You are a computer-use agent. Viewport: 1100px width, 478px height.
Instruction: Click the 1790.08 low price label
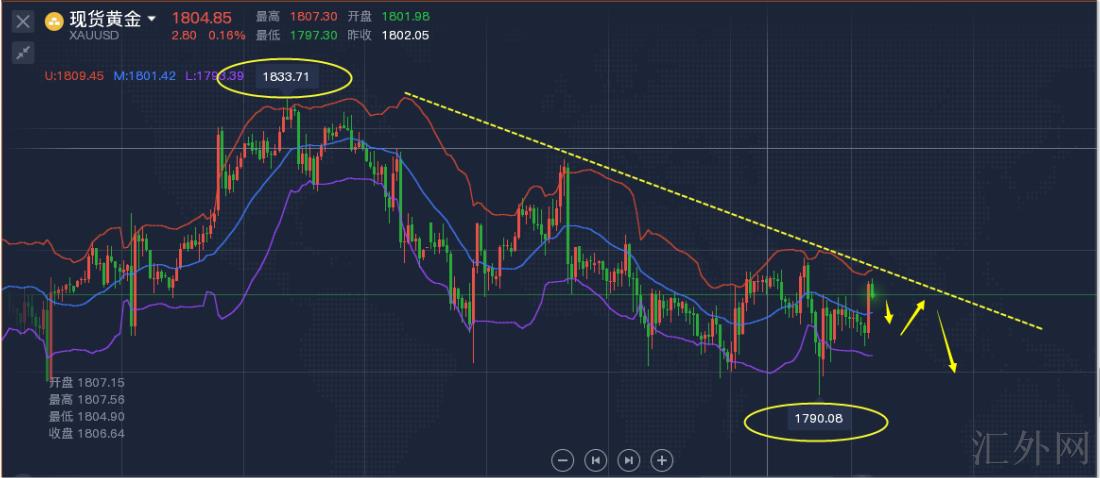point(818,420)
